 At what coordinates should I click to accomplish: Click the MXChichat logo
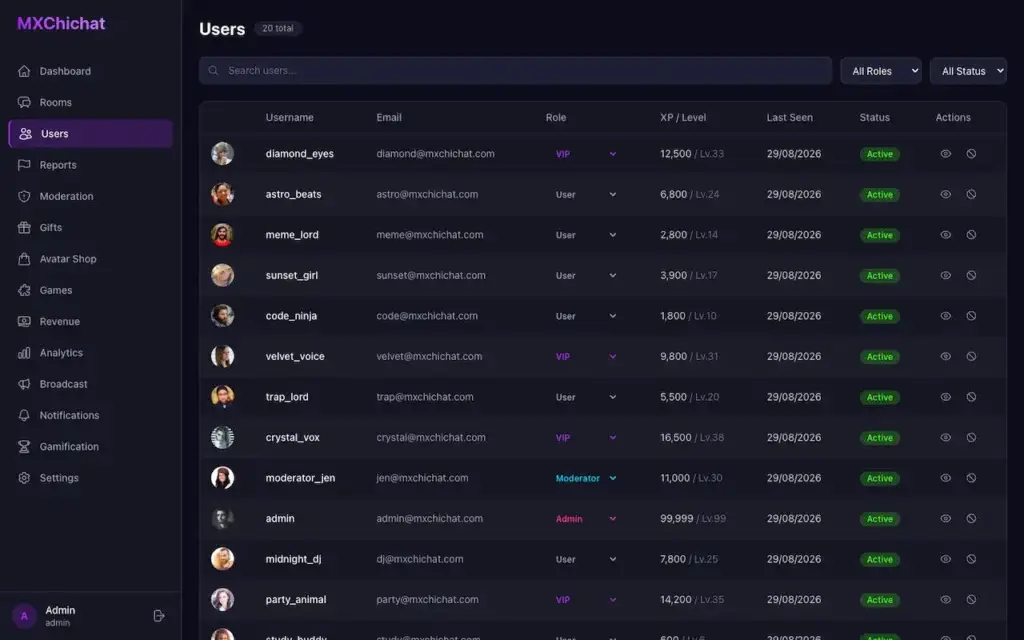(x=61, y=24)
